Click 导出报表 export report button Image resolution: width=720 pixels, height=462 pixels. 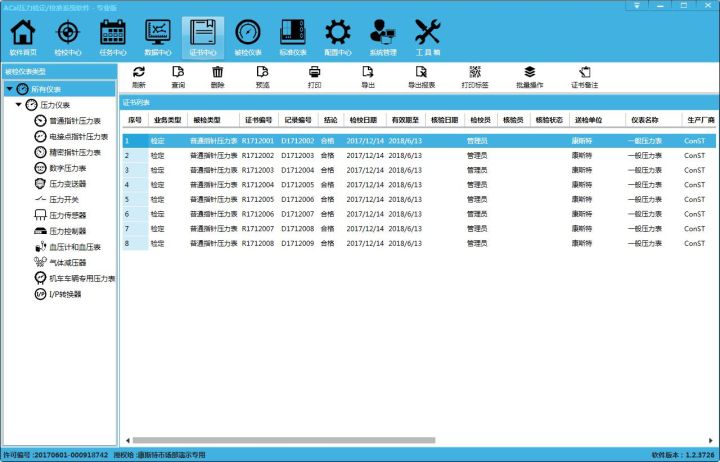(422, 77)
